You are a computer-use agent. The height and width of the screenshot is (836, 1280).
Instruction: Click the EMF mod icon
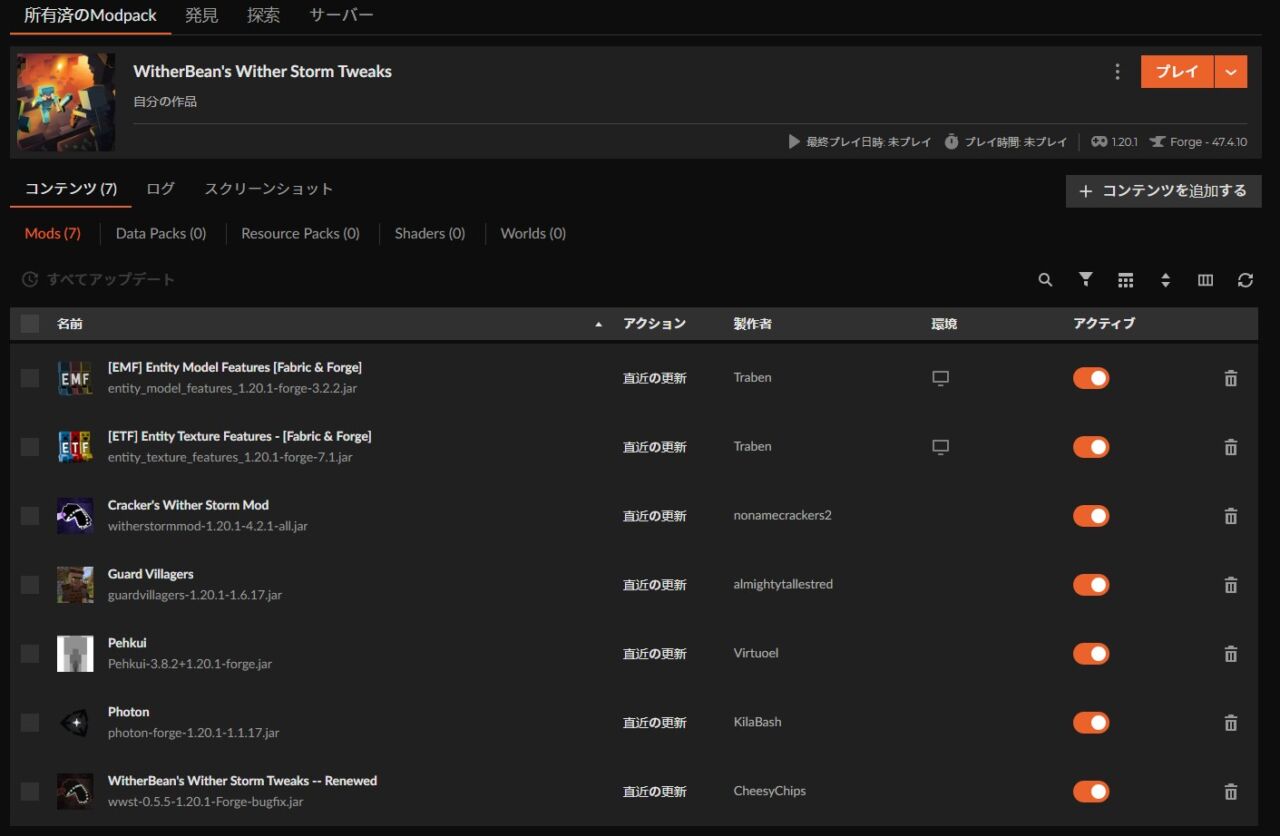coord(75,378)
